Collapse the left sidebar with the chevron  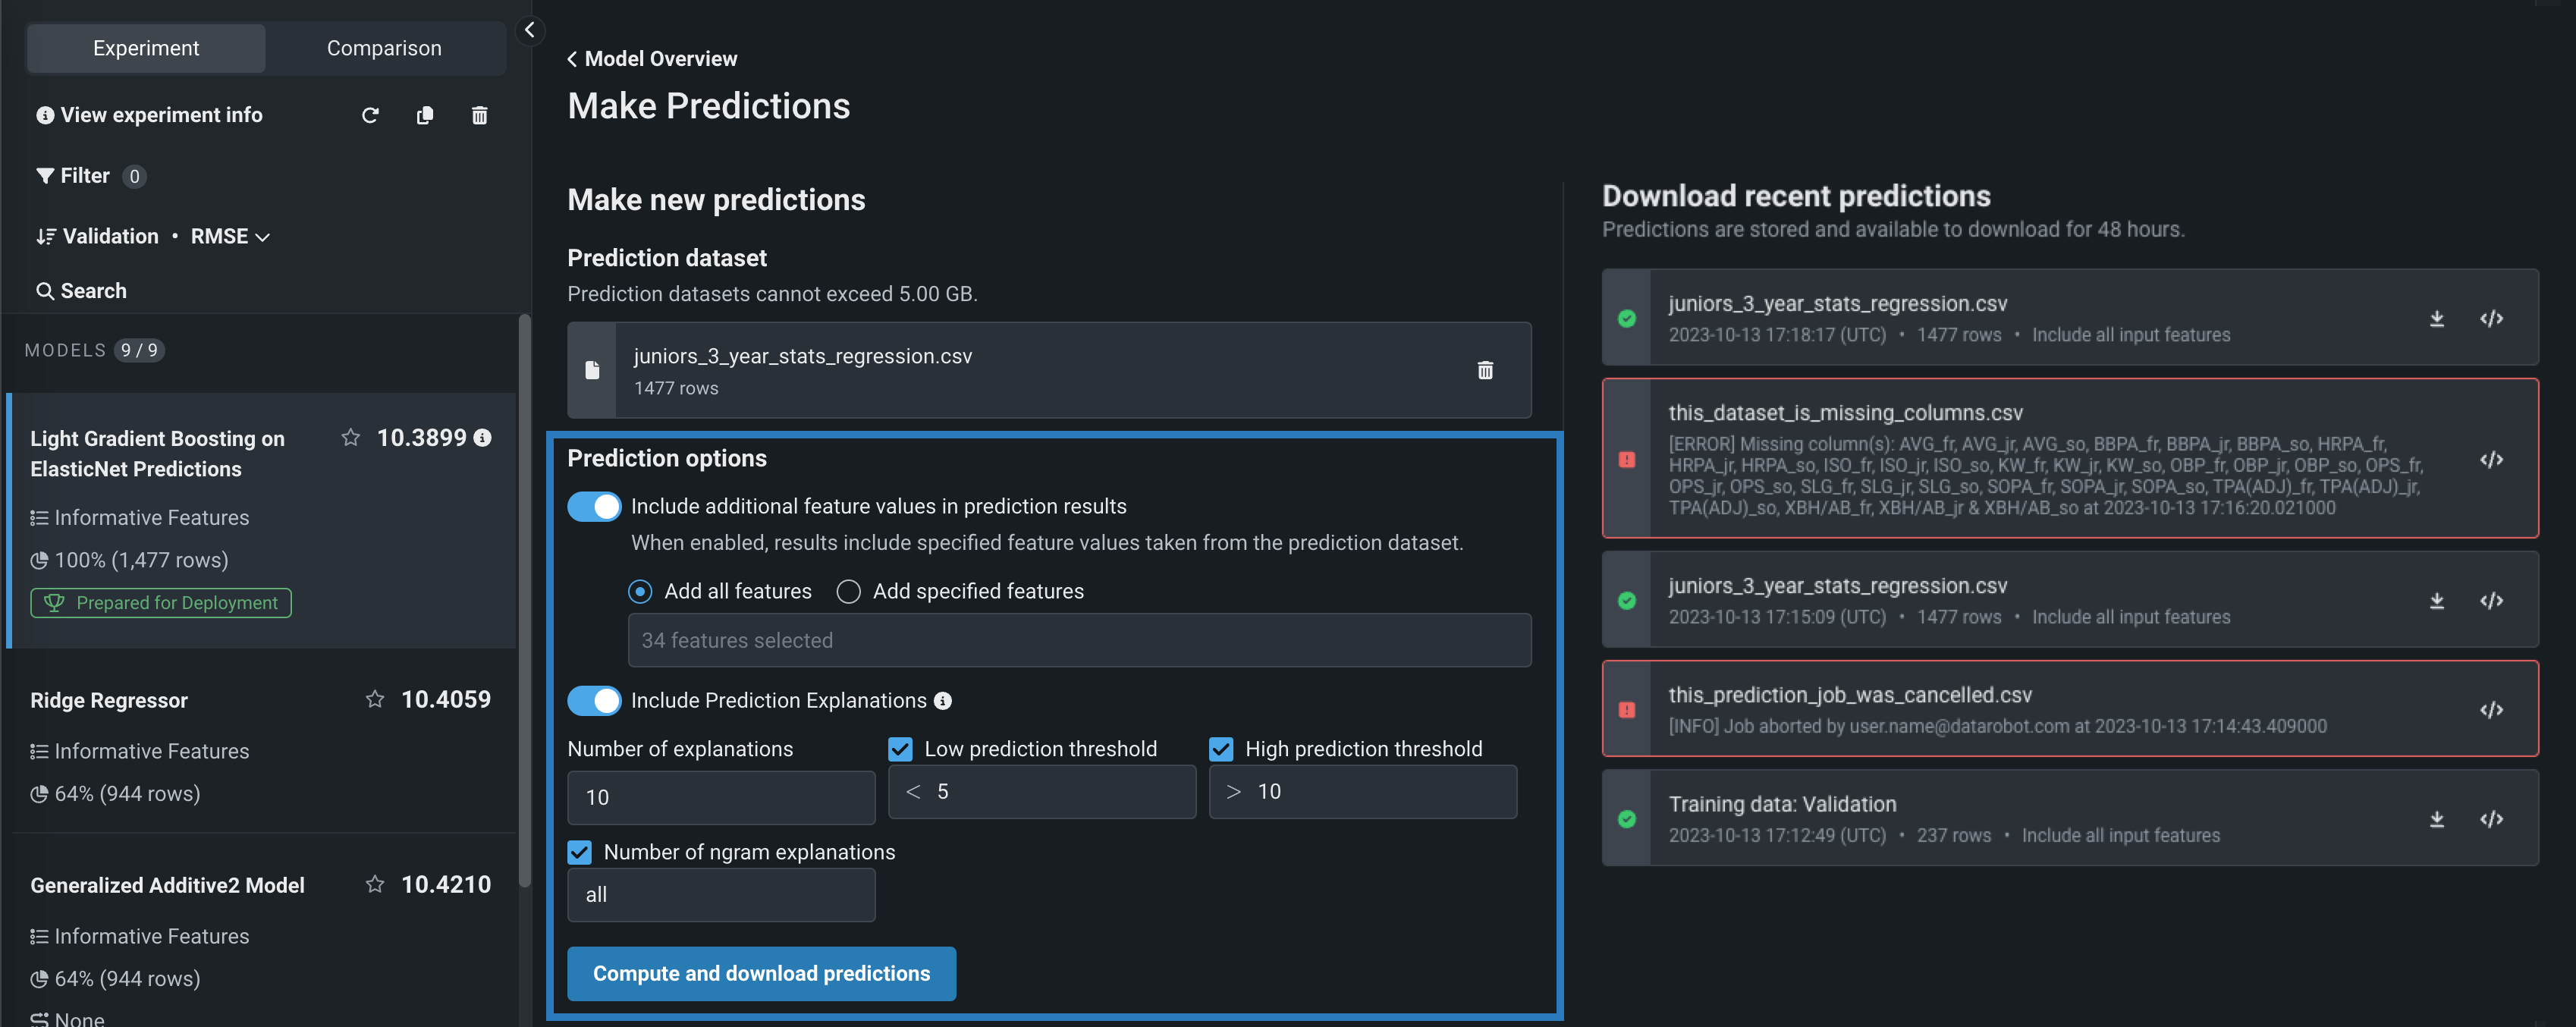tap(530, 30)
